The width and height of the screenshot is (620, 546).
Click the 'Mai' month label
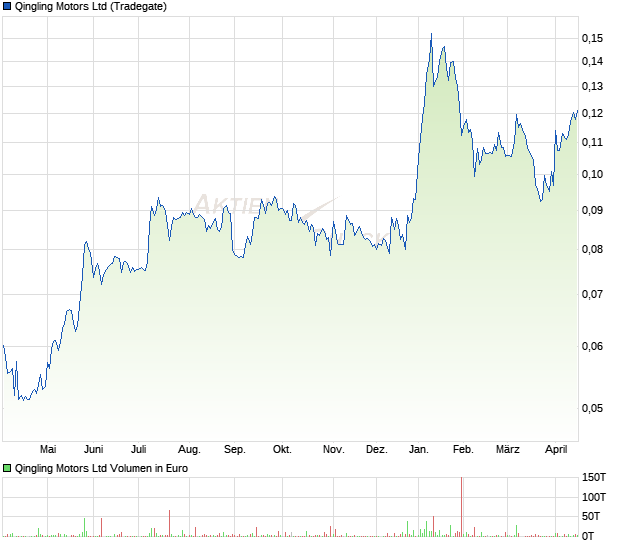pyautogui.click(x=48, y=450)
